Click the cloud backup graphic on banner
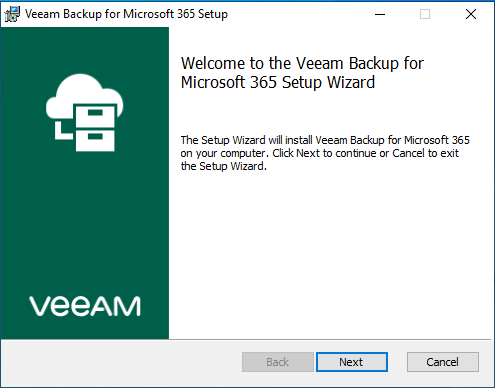Viewport: 495px width, 388px height. click(85, 112)
